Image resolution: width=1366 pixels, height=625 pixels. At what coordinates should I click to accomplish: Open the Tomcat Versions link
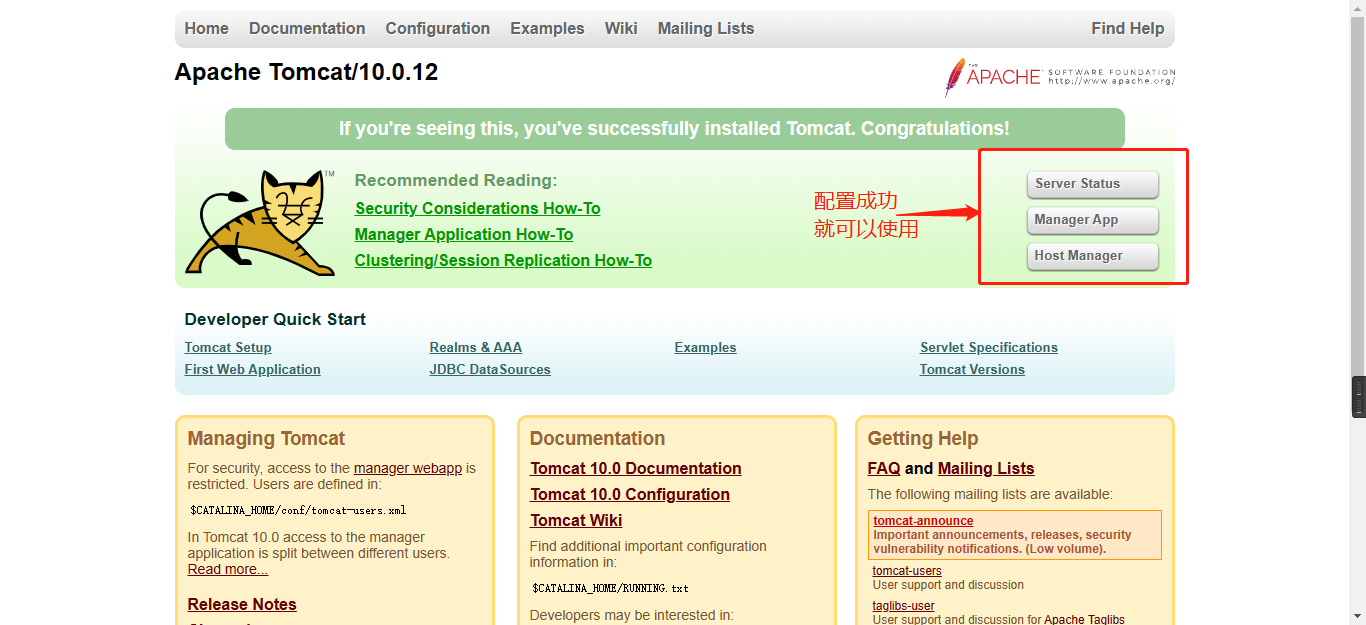(x=972, y=370)
